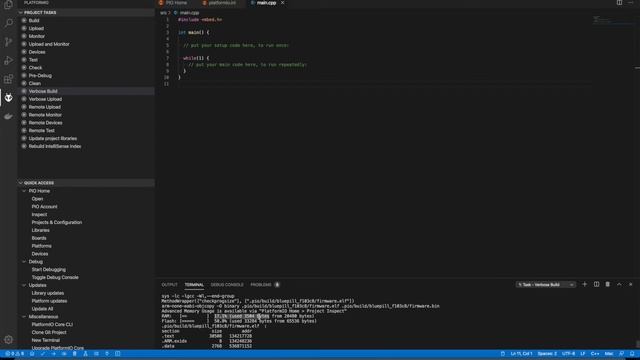Add a new terminal with the plus icon

pyautogui.click(x=584, y=284)
